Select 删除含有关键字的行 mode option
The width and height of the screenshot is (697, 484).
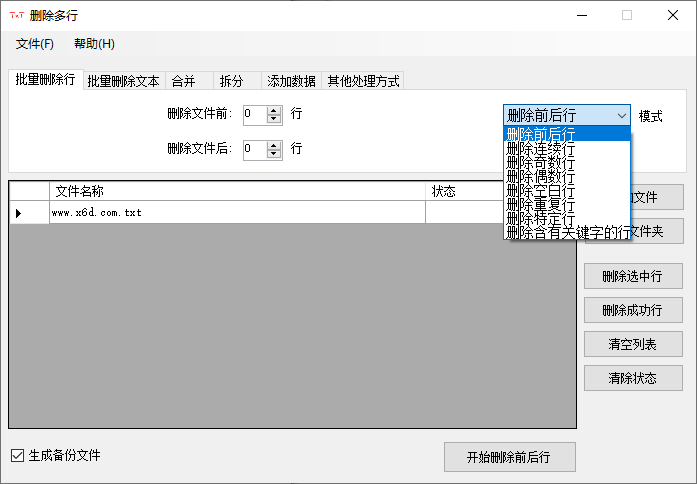[568, 232]
